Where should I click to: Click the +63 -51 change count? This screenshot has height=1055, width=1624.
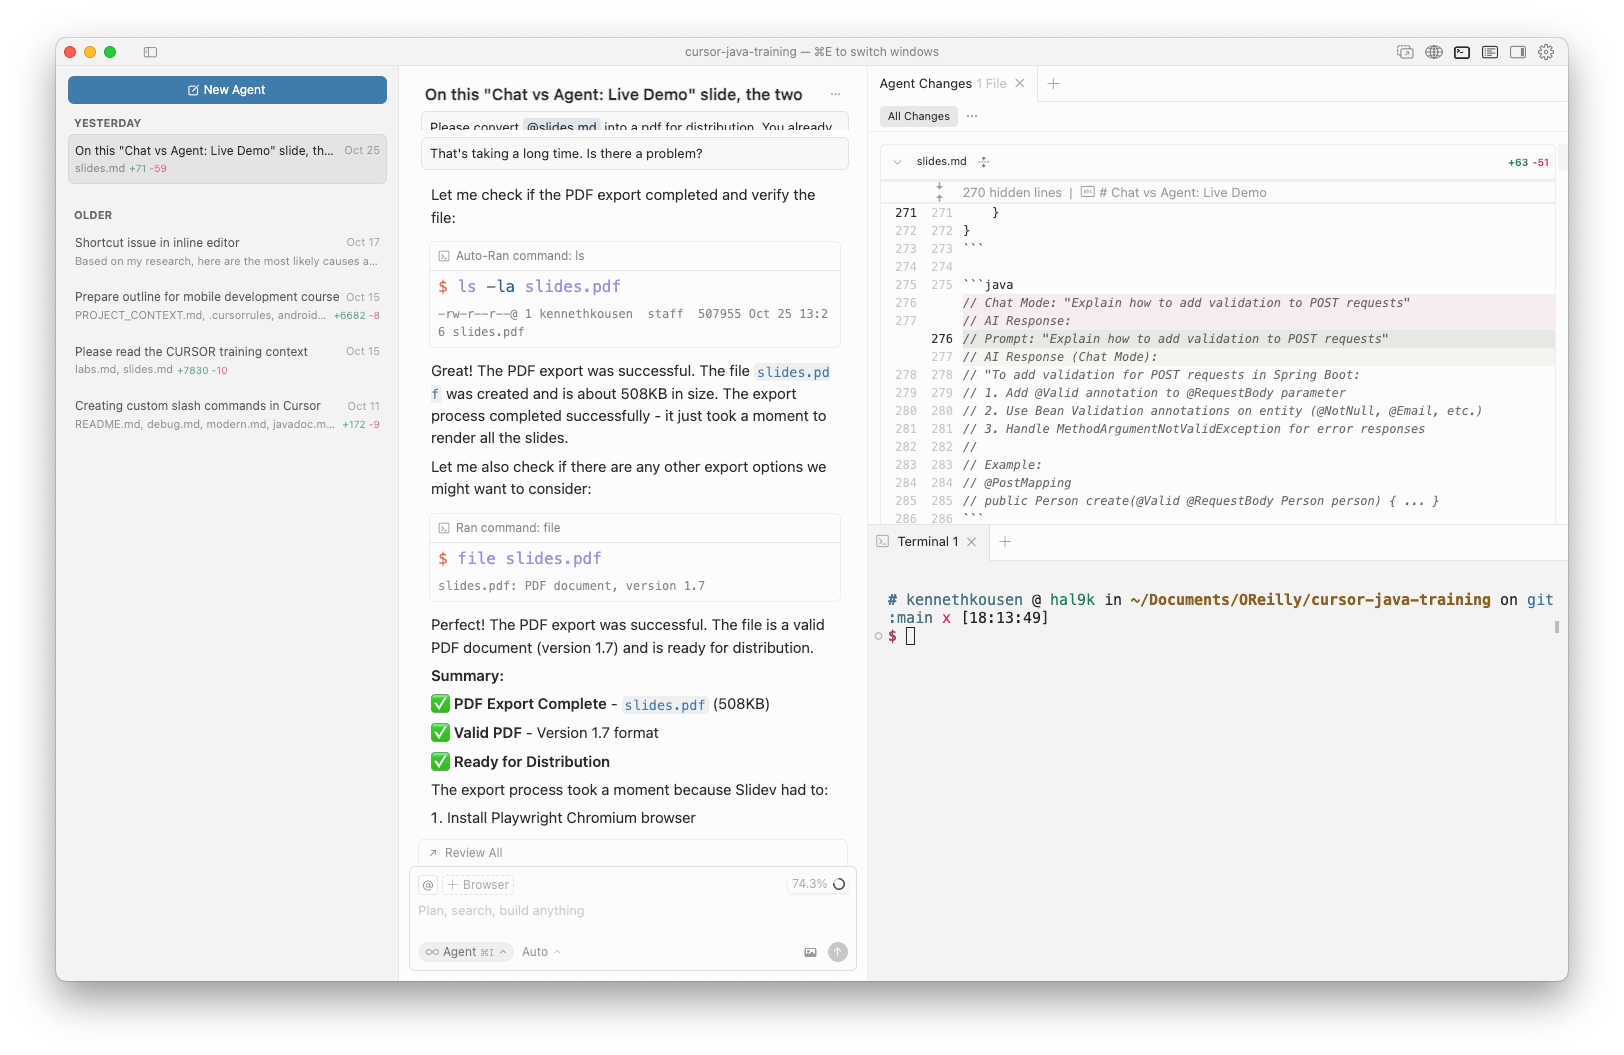(x=1528, y=162)
